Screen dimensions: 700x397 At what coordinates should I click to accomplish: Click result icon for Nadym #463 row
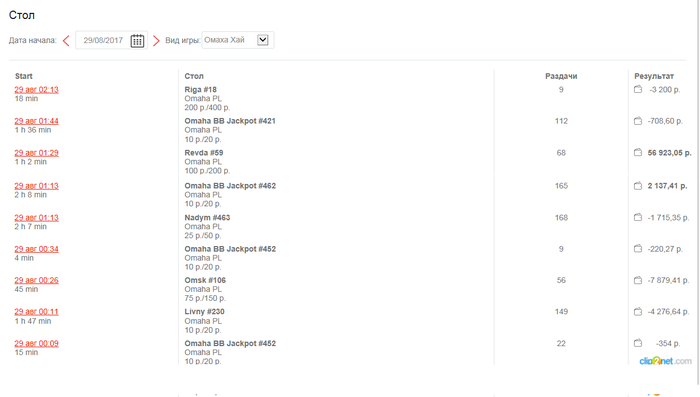tap(638, 217)
